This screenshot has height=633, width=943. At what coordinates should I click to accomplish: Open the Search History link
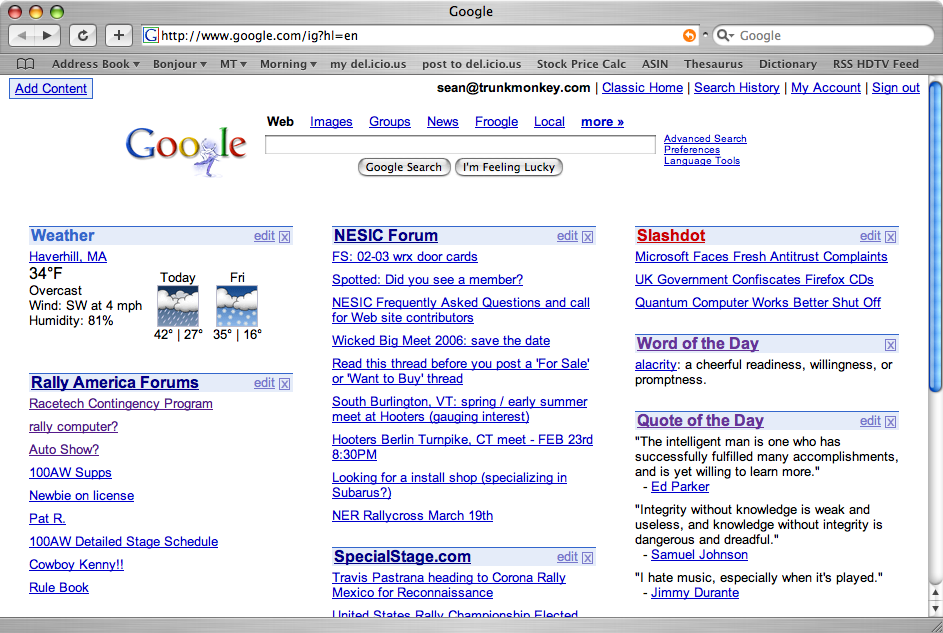[x=737, y=88]
